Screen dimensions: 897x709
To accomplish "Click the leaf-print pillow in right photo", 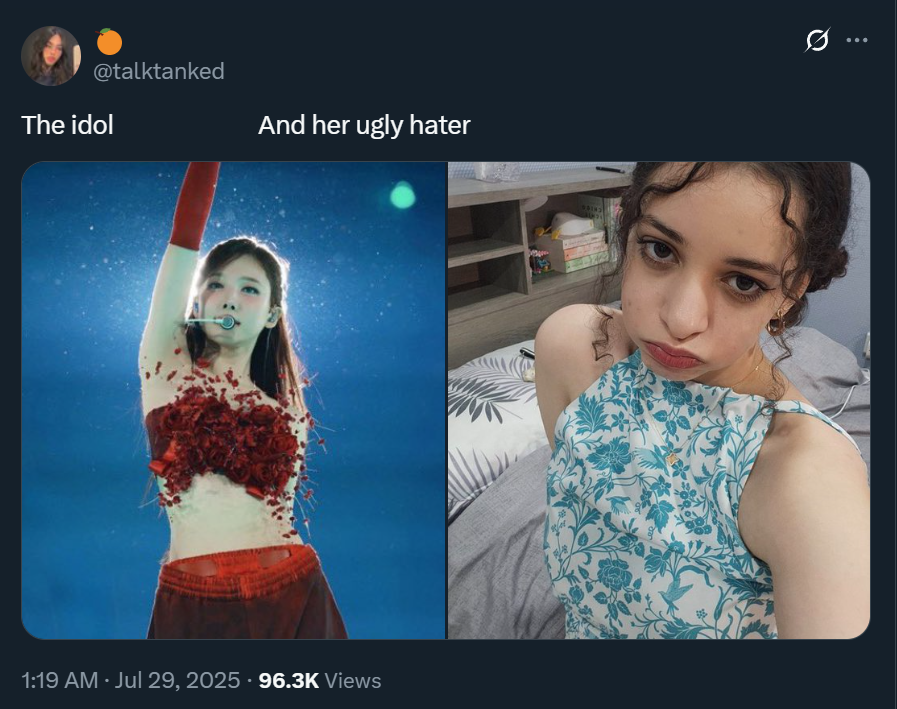I will tap(493, 423).
